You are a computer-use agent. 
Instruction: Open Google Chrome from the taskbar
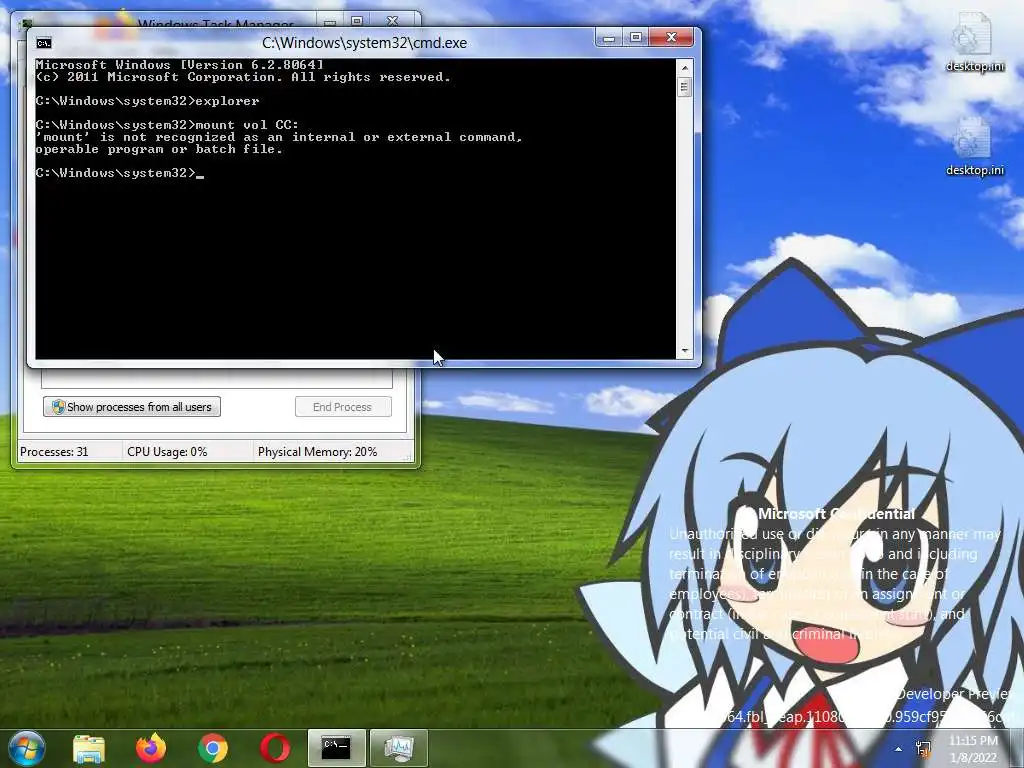click(x=213, y=748)
